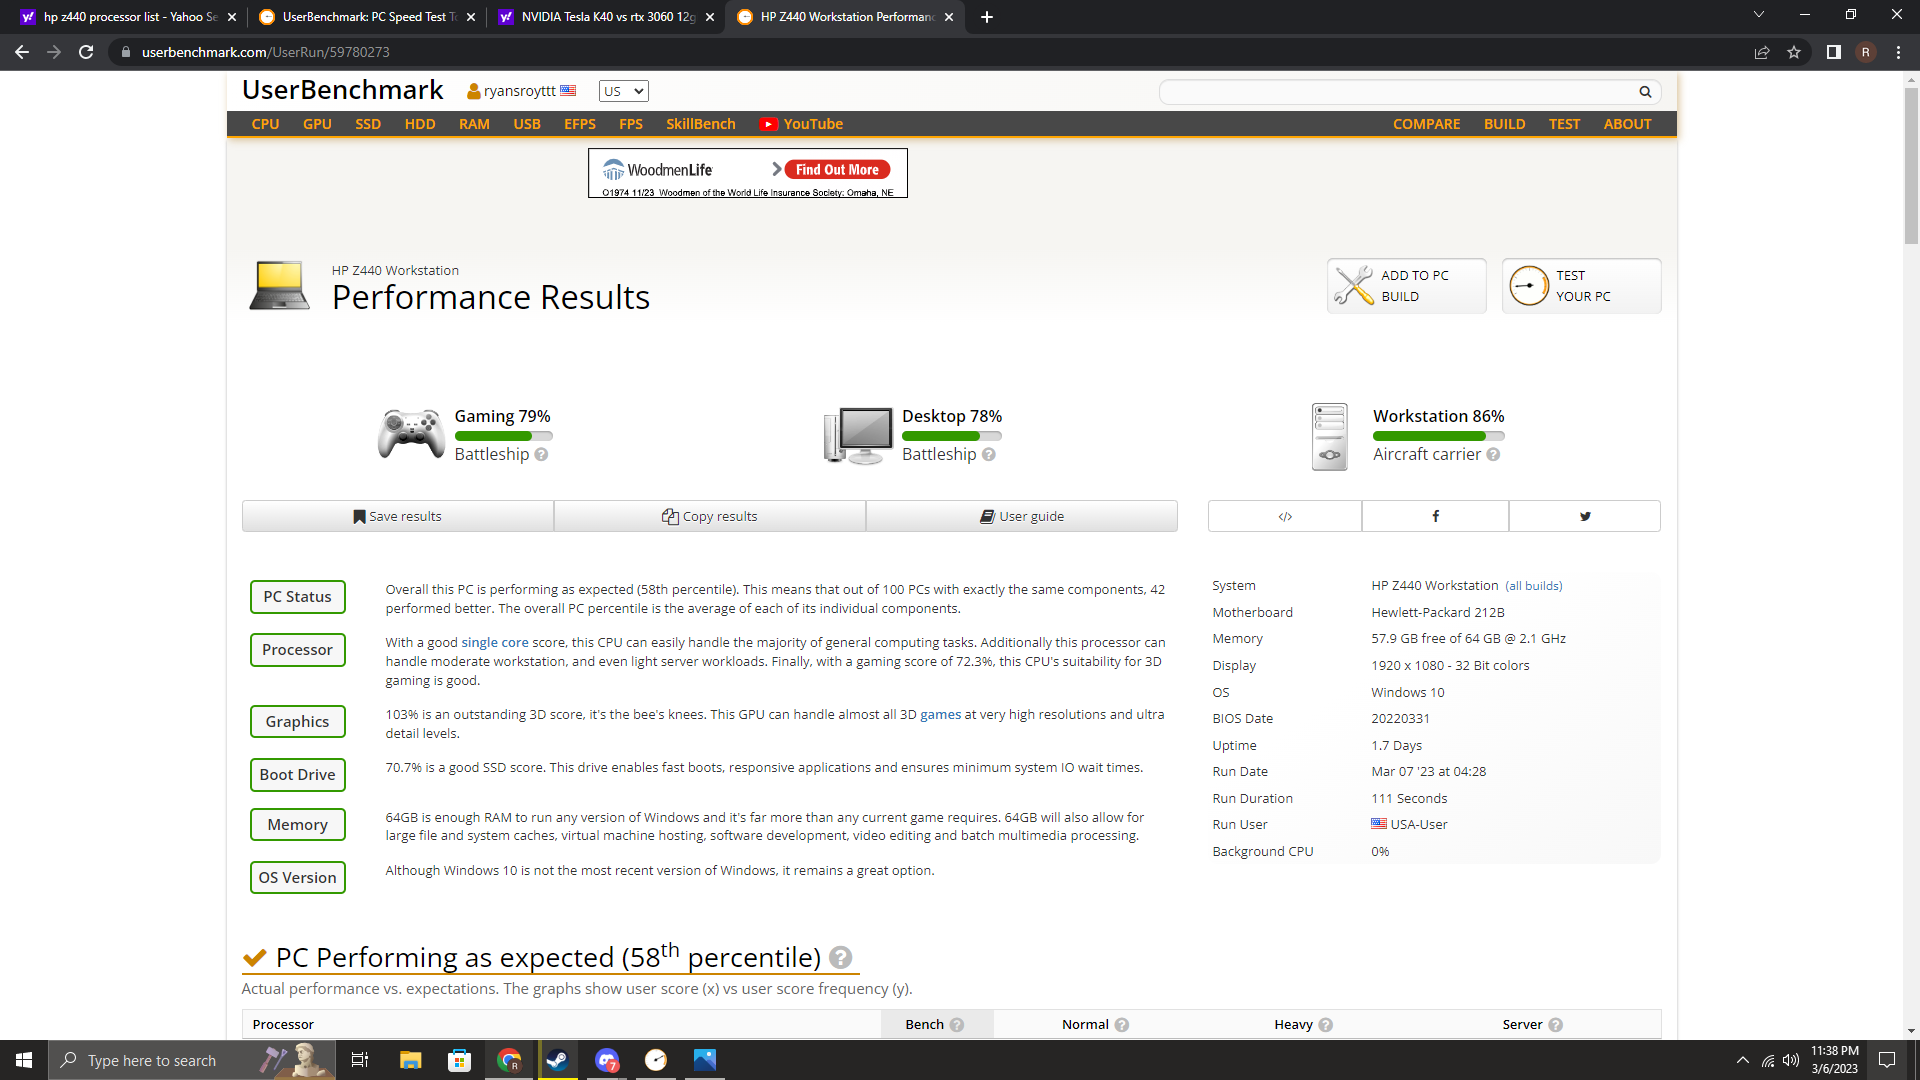Jump to Boot Drive section
Viewport: 1920px width, 1080px height.
[298, 775]
